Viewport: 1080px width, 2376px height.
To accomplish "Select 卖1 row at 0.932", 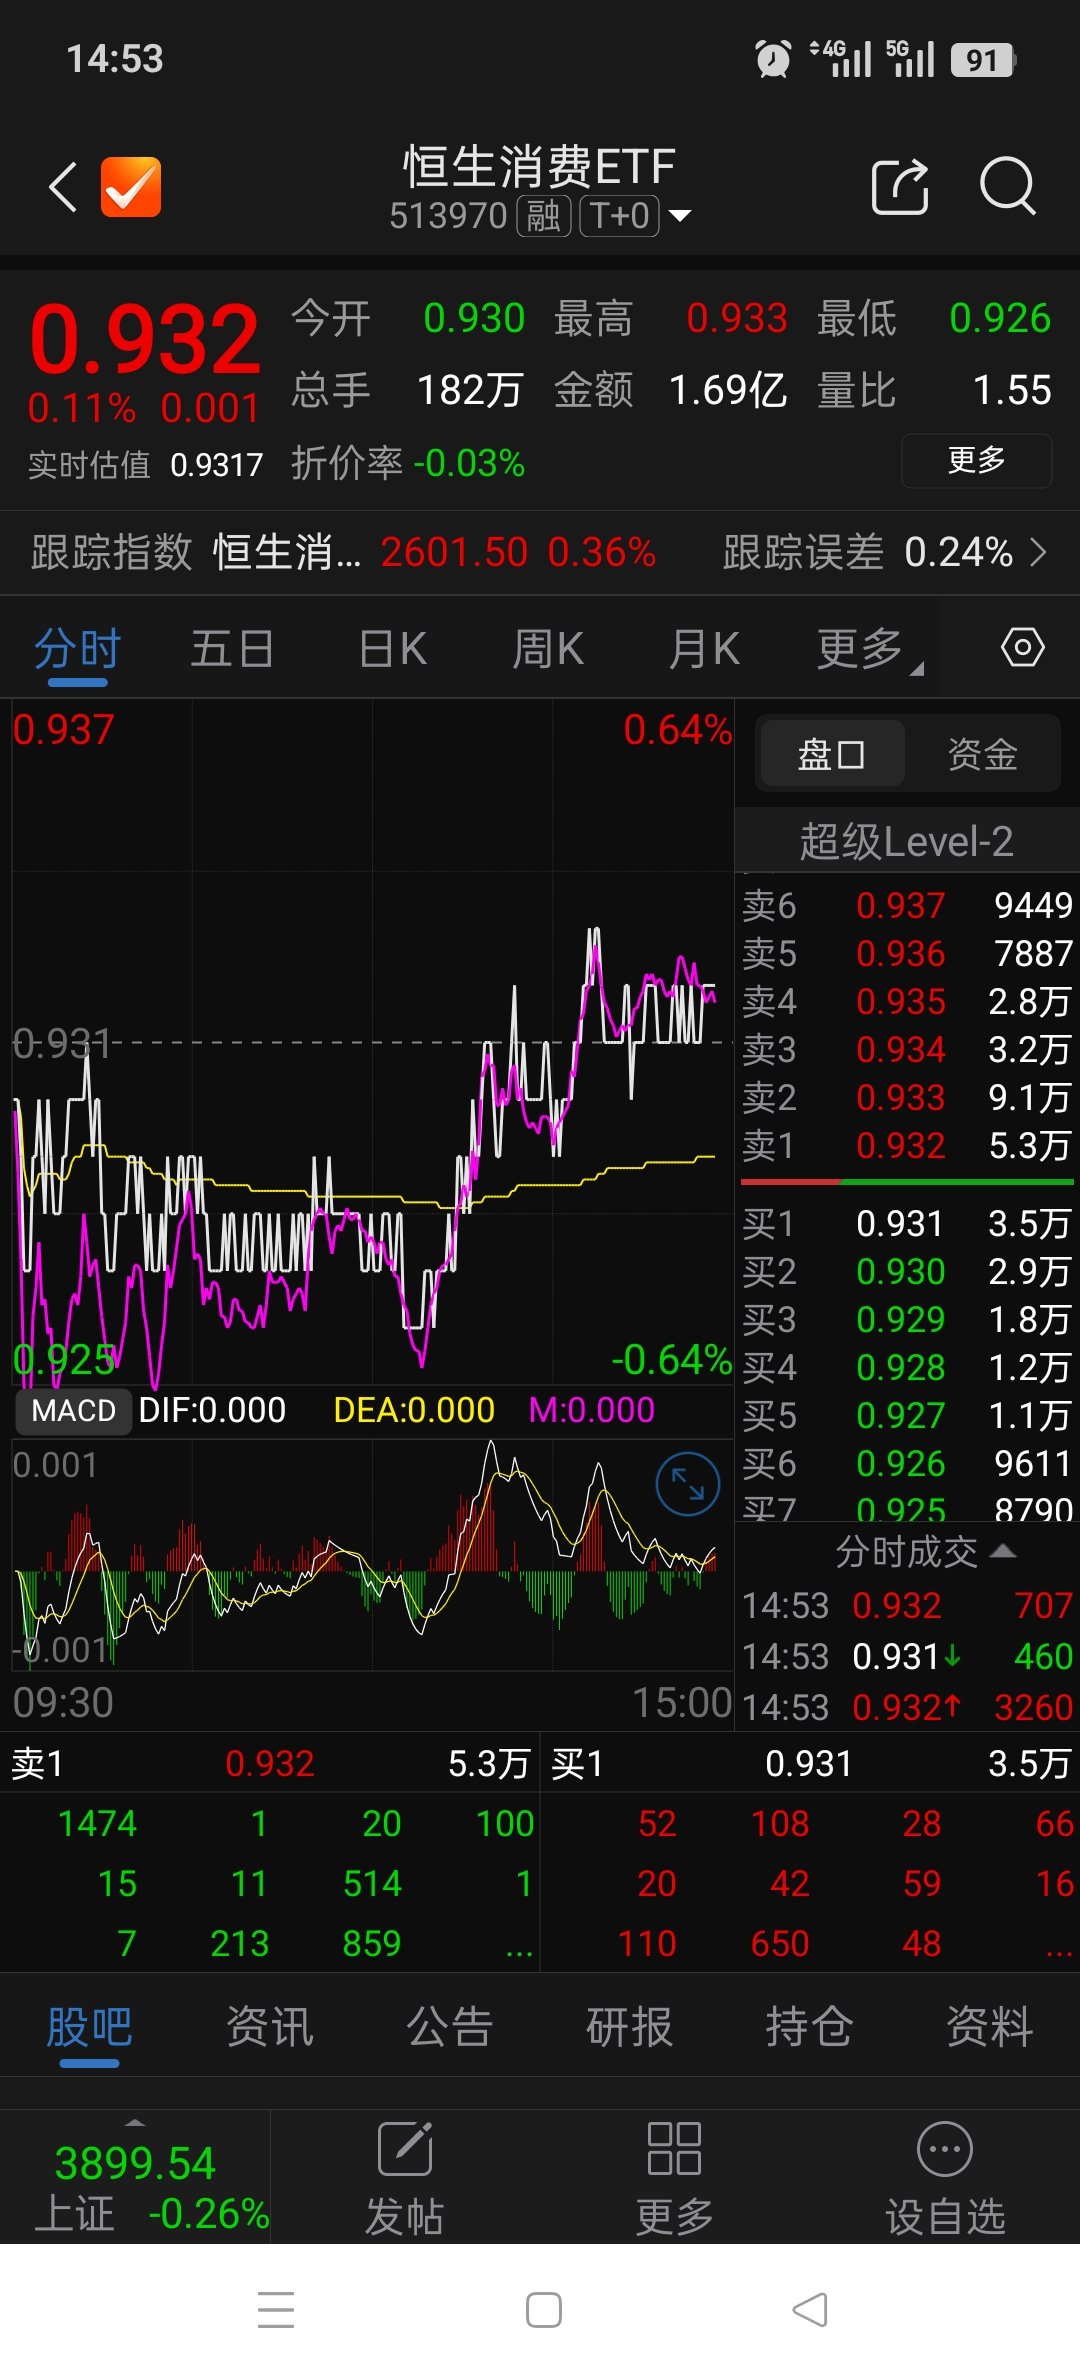I will point(907,1146).
